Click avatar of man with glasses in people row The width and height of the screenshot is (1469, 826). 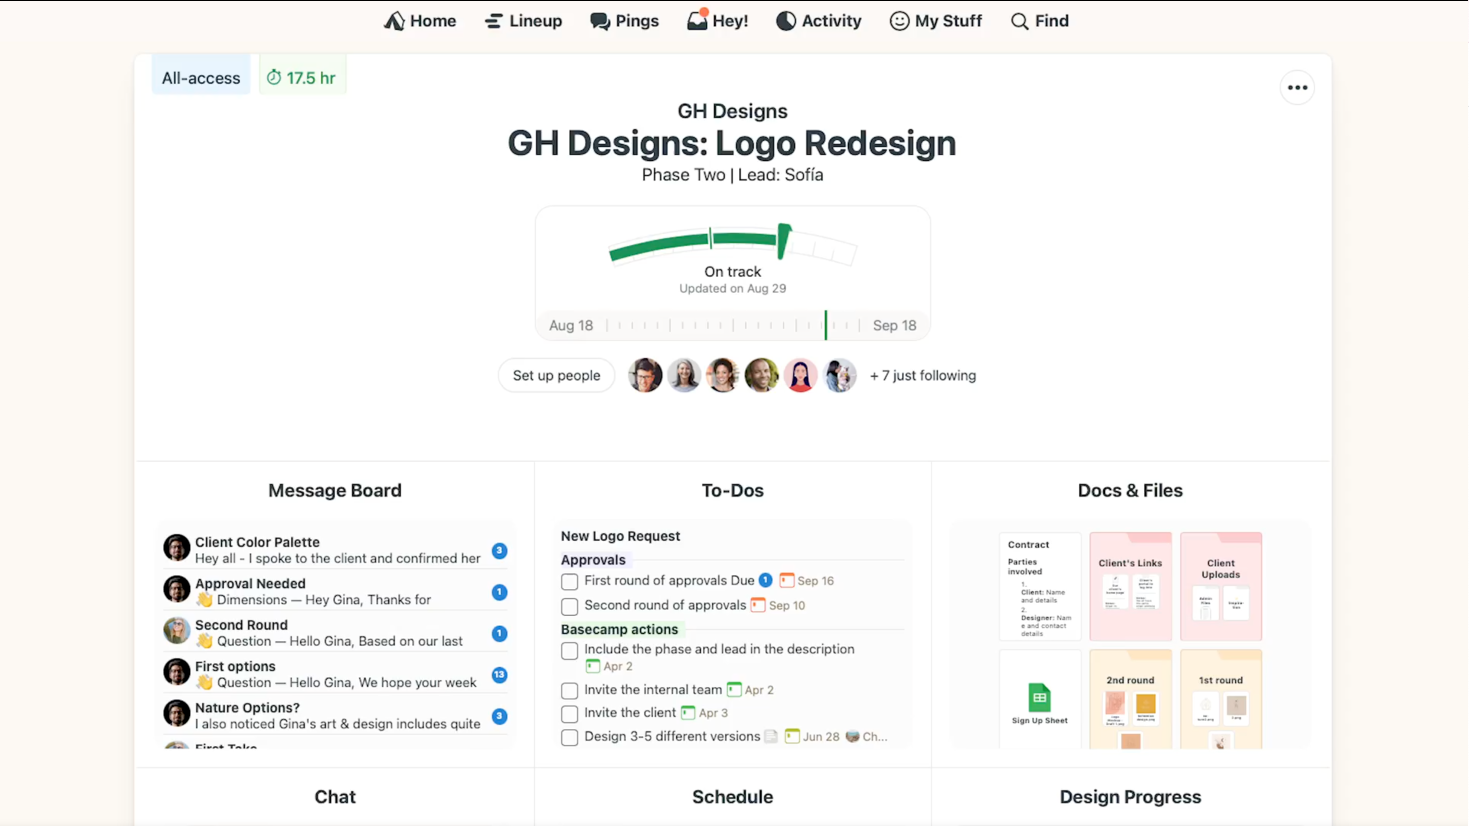(x=645, y=376)
